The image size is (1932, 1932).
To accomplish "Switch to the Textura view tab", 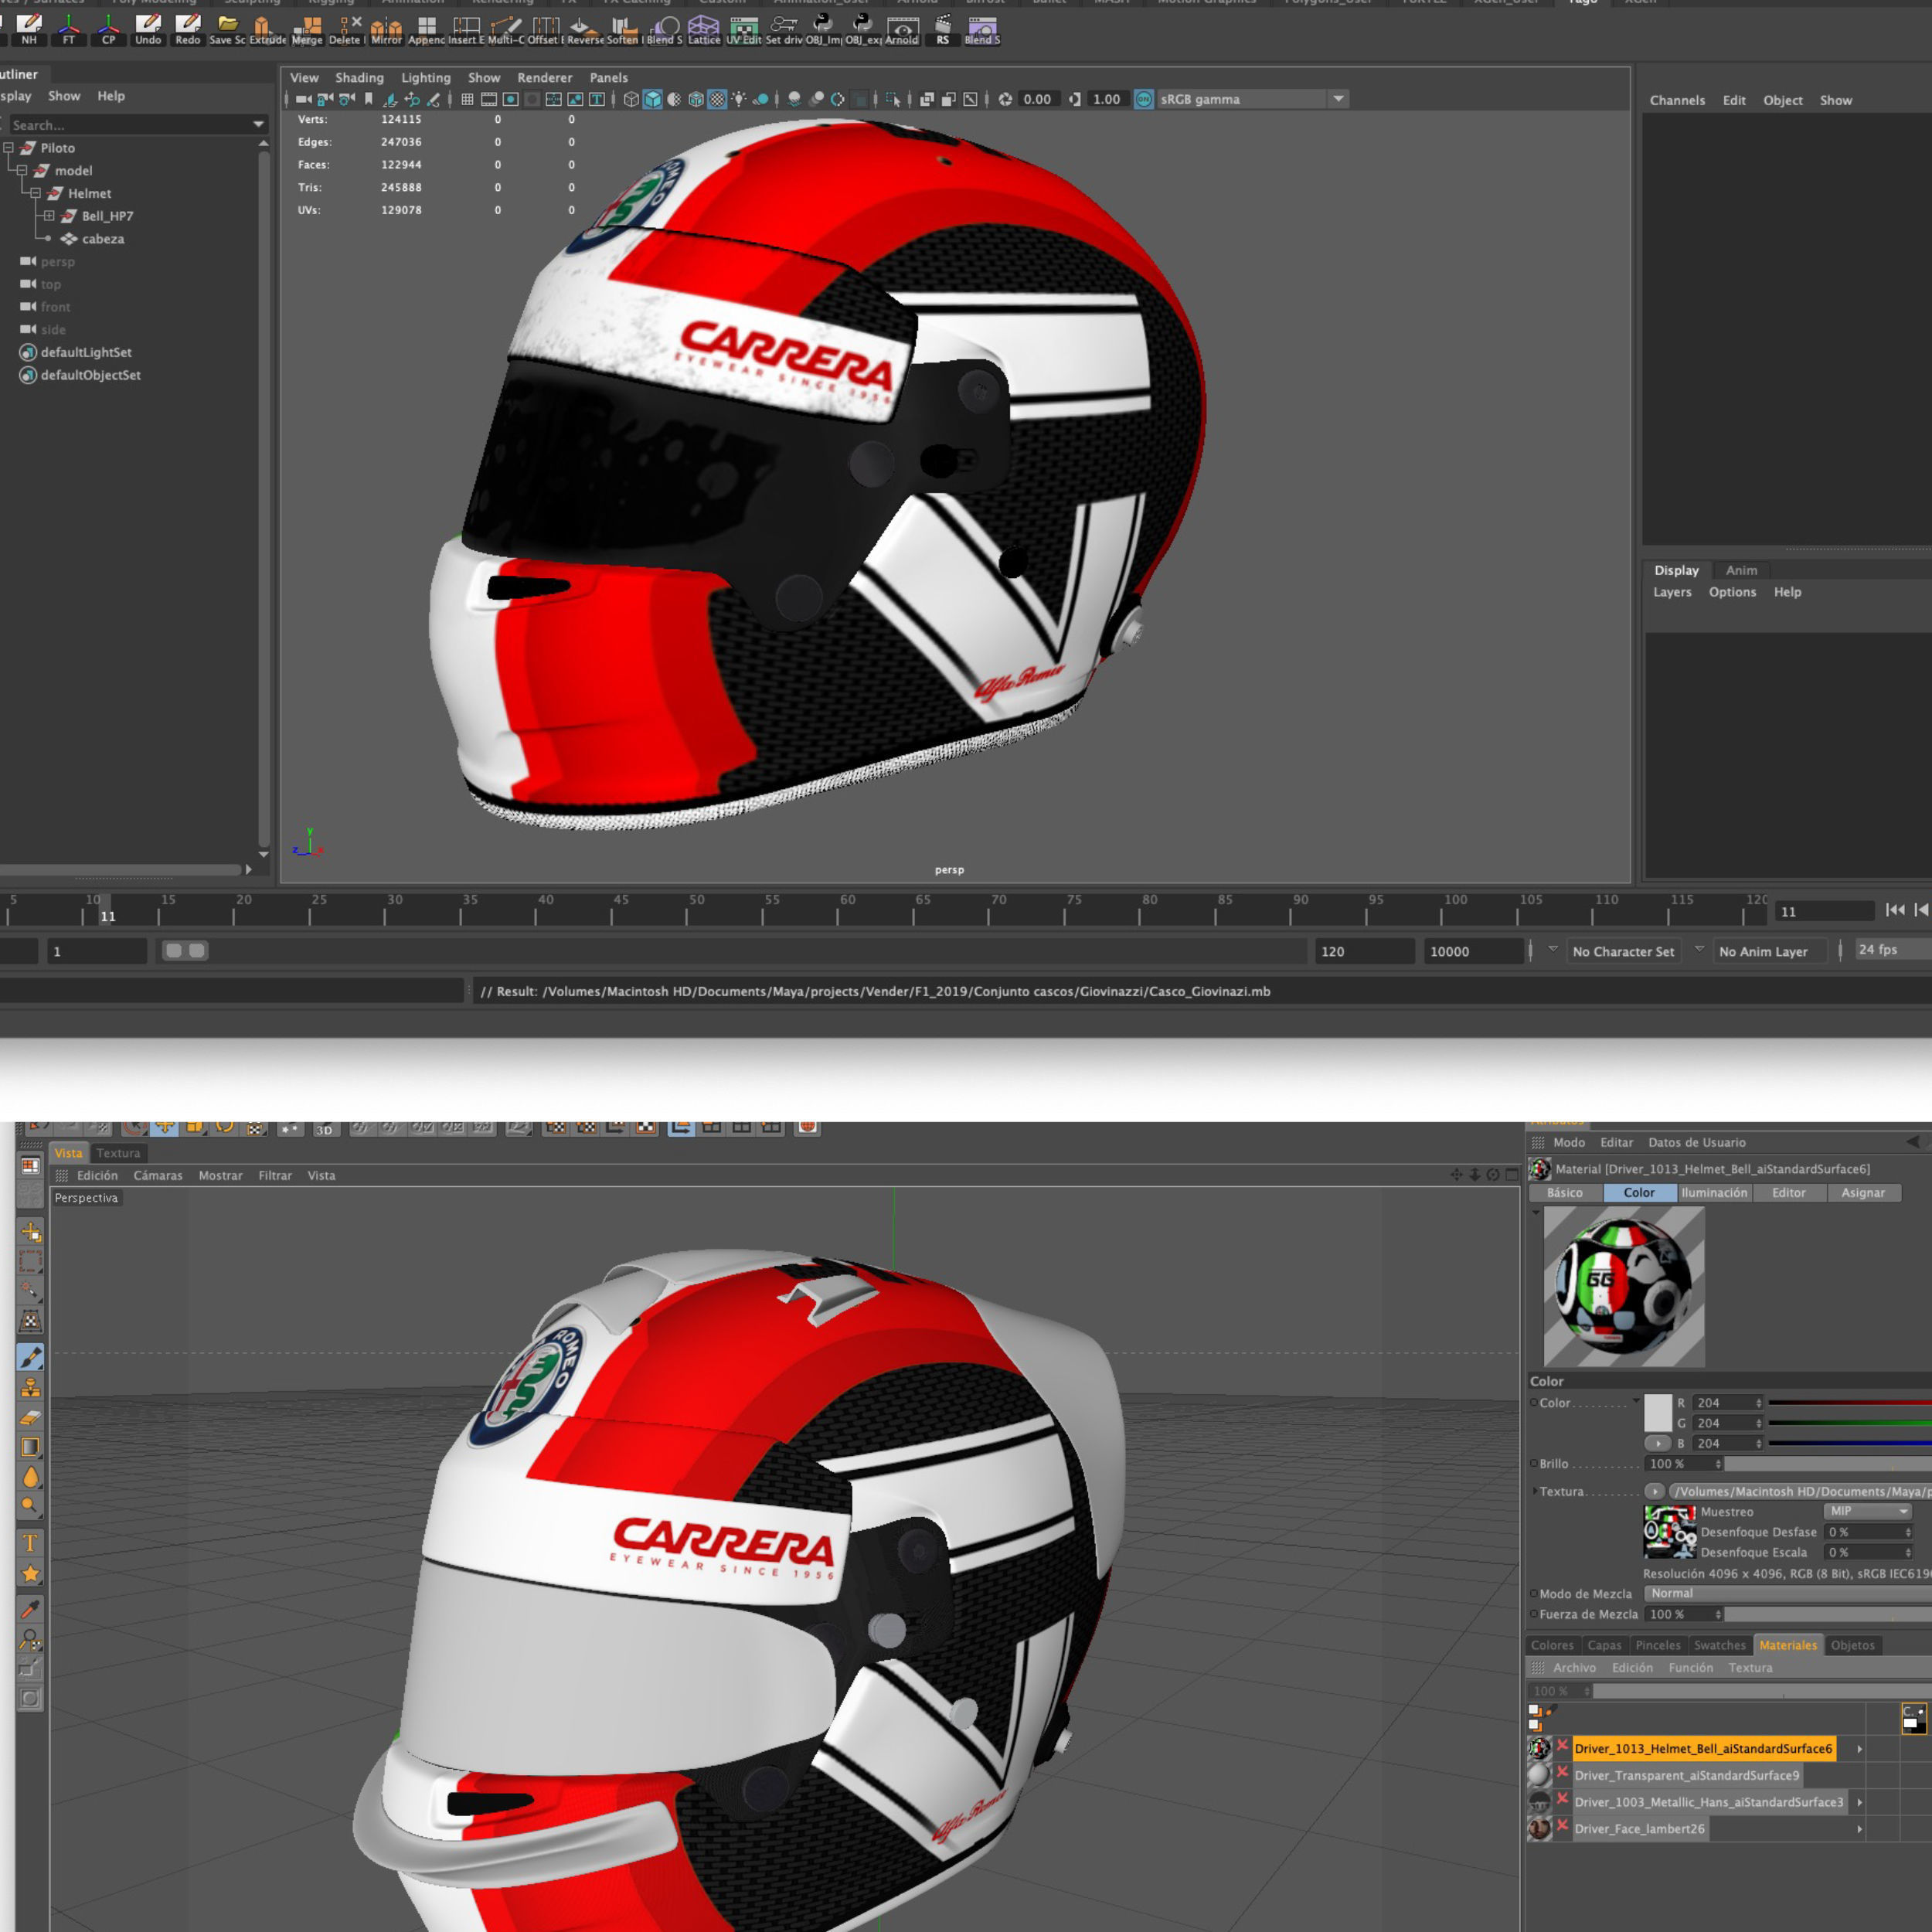I will [118, 1153].
